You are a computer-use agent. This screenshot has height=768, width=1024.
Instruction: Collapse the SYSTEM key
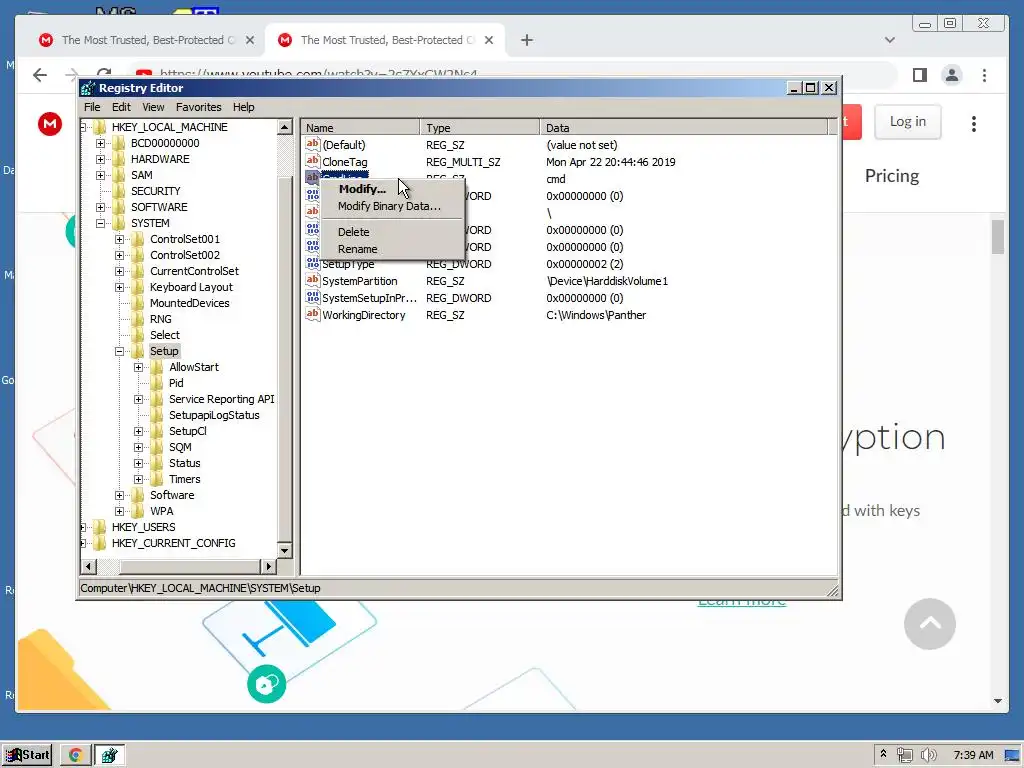point(101,223)
